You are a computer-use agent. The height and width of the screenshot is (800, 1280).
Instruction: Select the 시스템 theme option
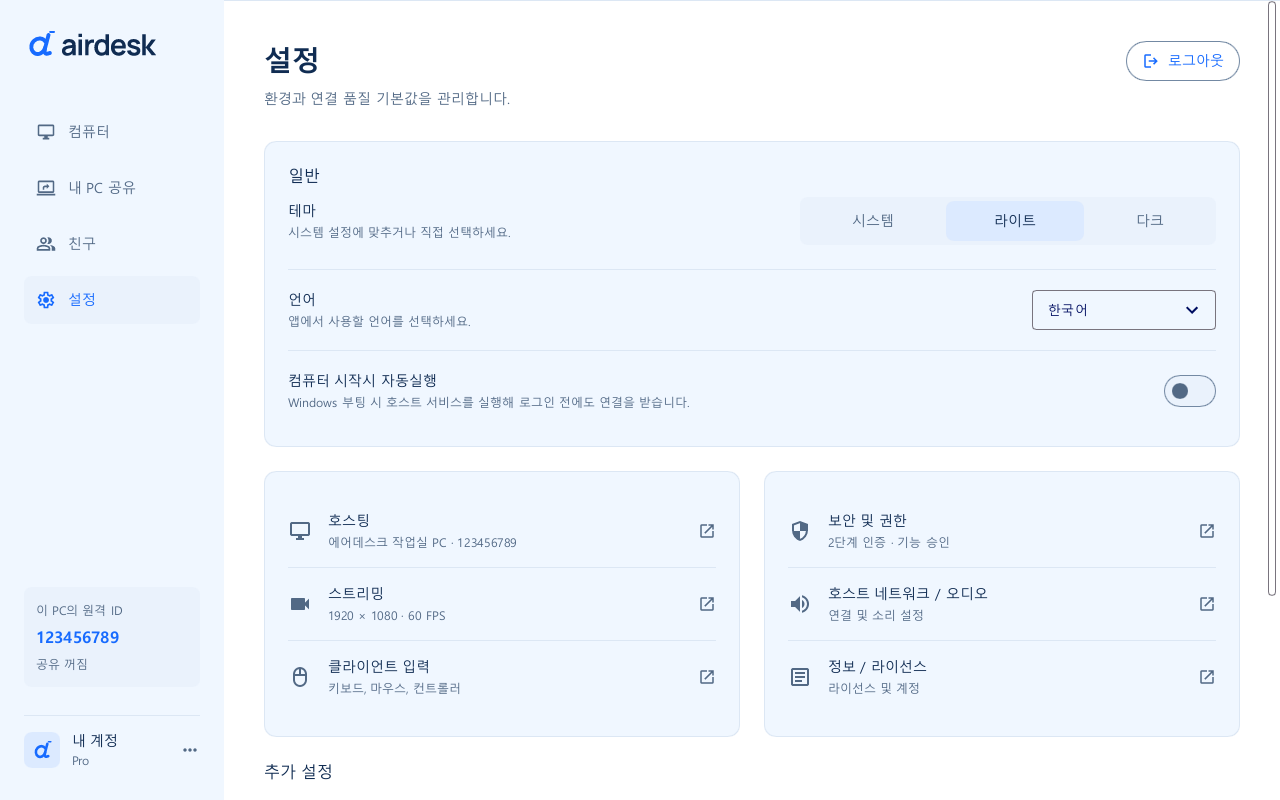pyautogui.click(x=873, y=221)
